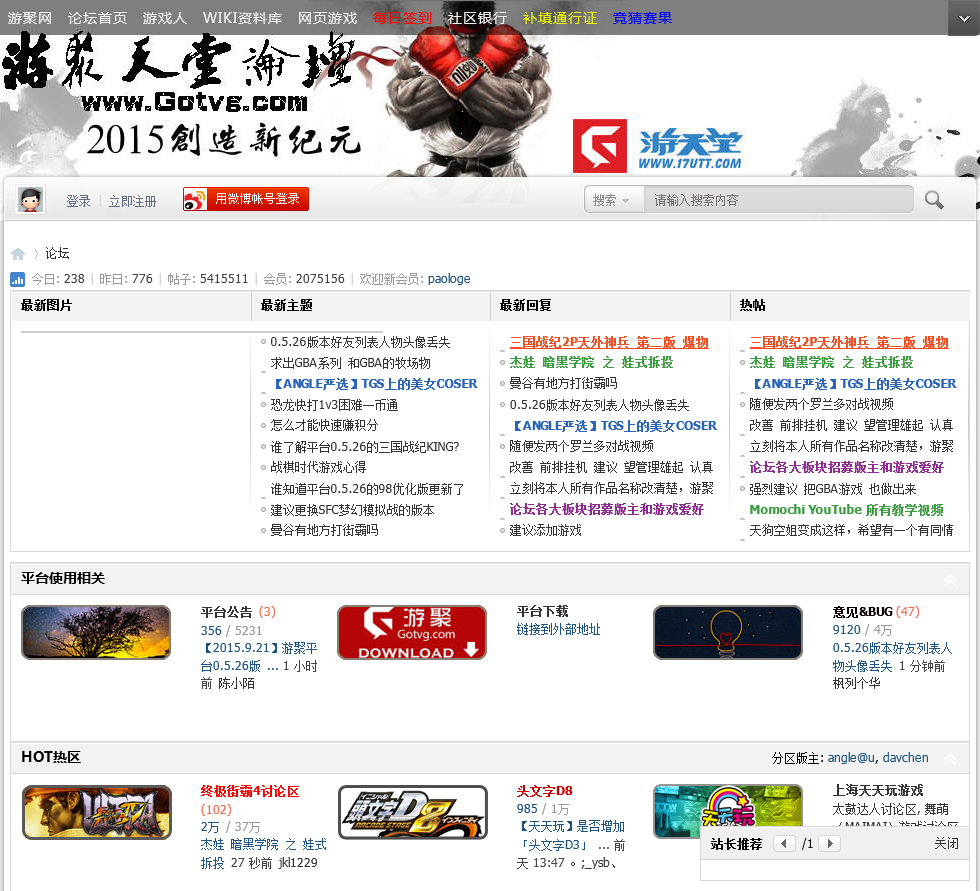Screen dimensions: 980x891
Task: Select the 最新主题 column header
Action: click(x=286, y=306)
